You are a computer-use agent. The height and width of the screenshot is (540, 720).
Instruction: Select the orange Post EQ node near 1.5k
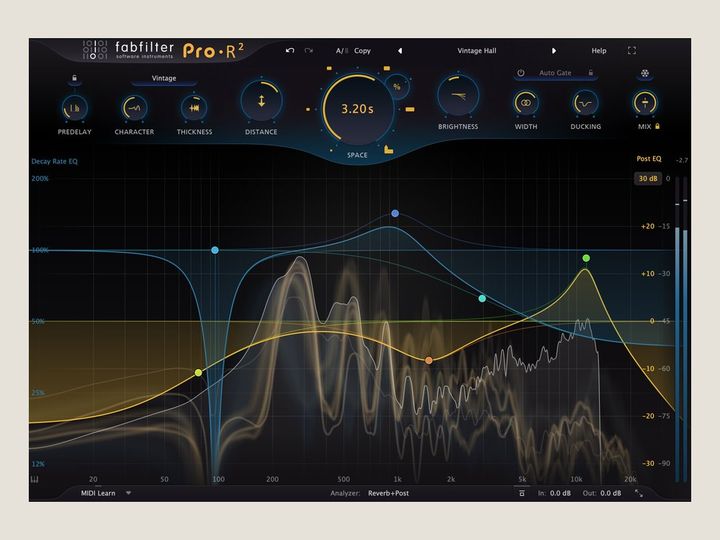(x=428, y=360)
